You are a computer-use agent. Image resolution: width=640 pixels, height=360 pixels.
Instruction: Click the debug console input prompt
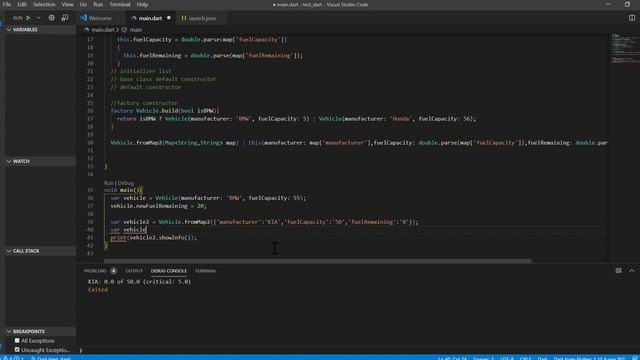click(x=80, y=350)
